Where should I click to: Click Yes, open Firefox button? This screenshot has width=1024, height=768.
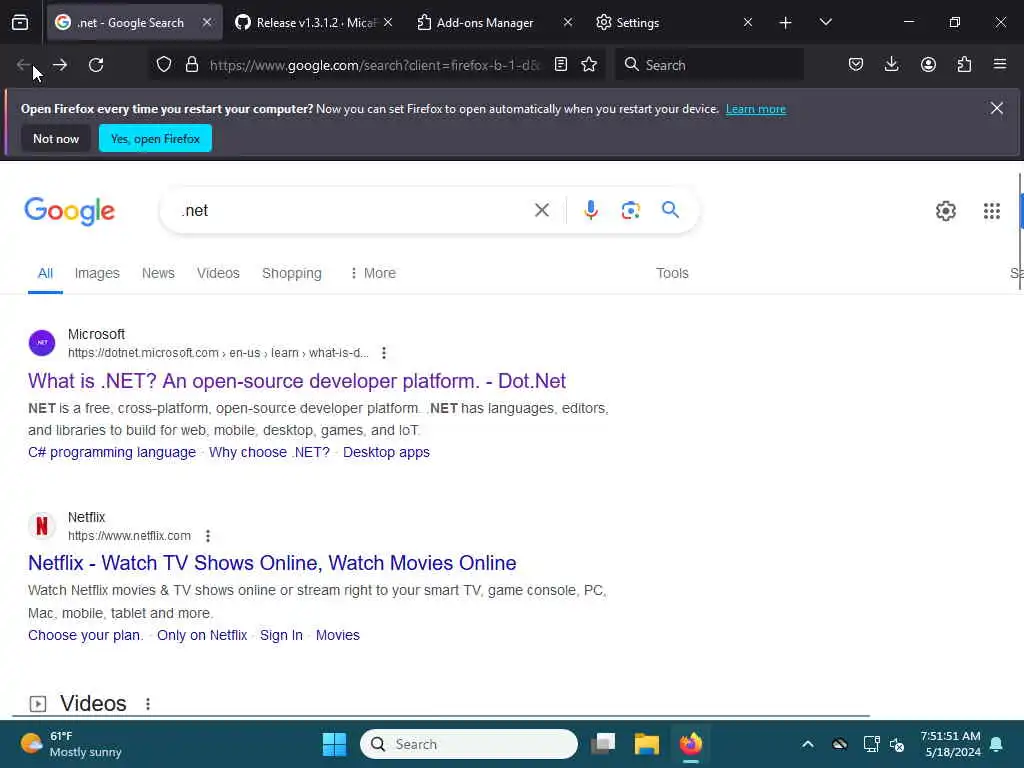tap(155, 138)
